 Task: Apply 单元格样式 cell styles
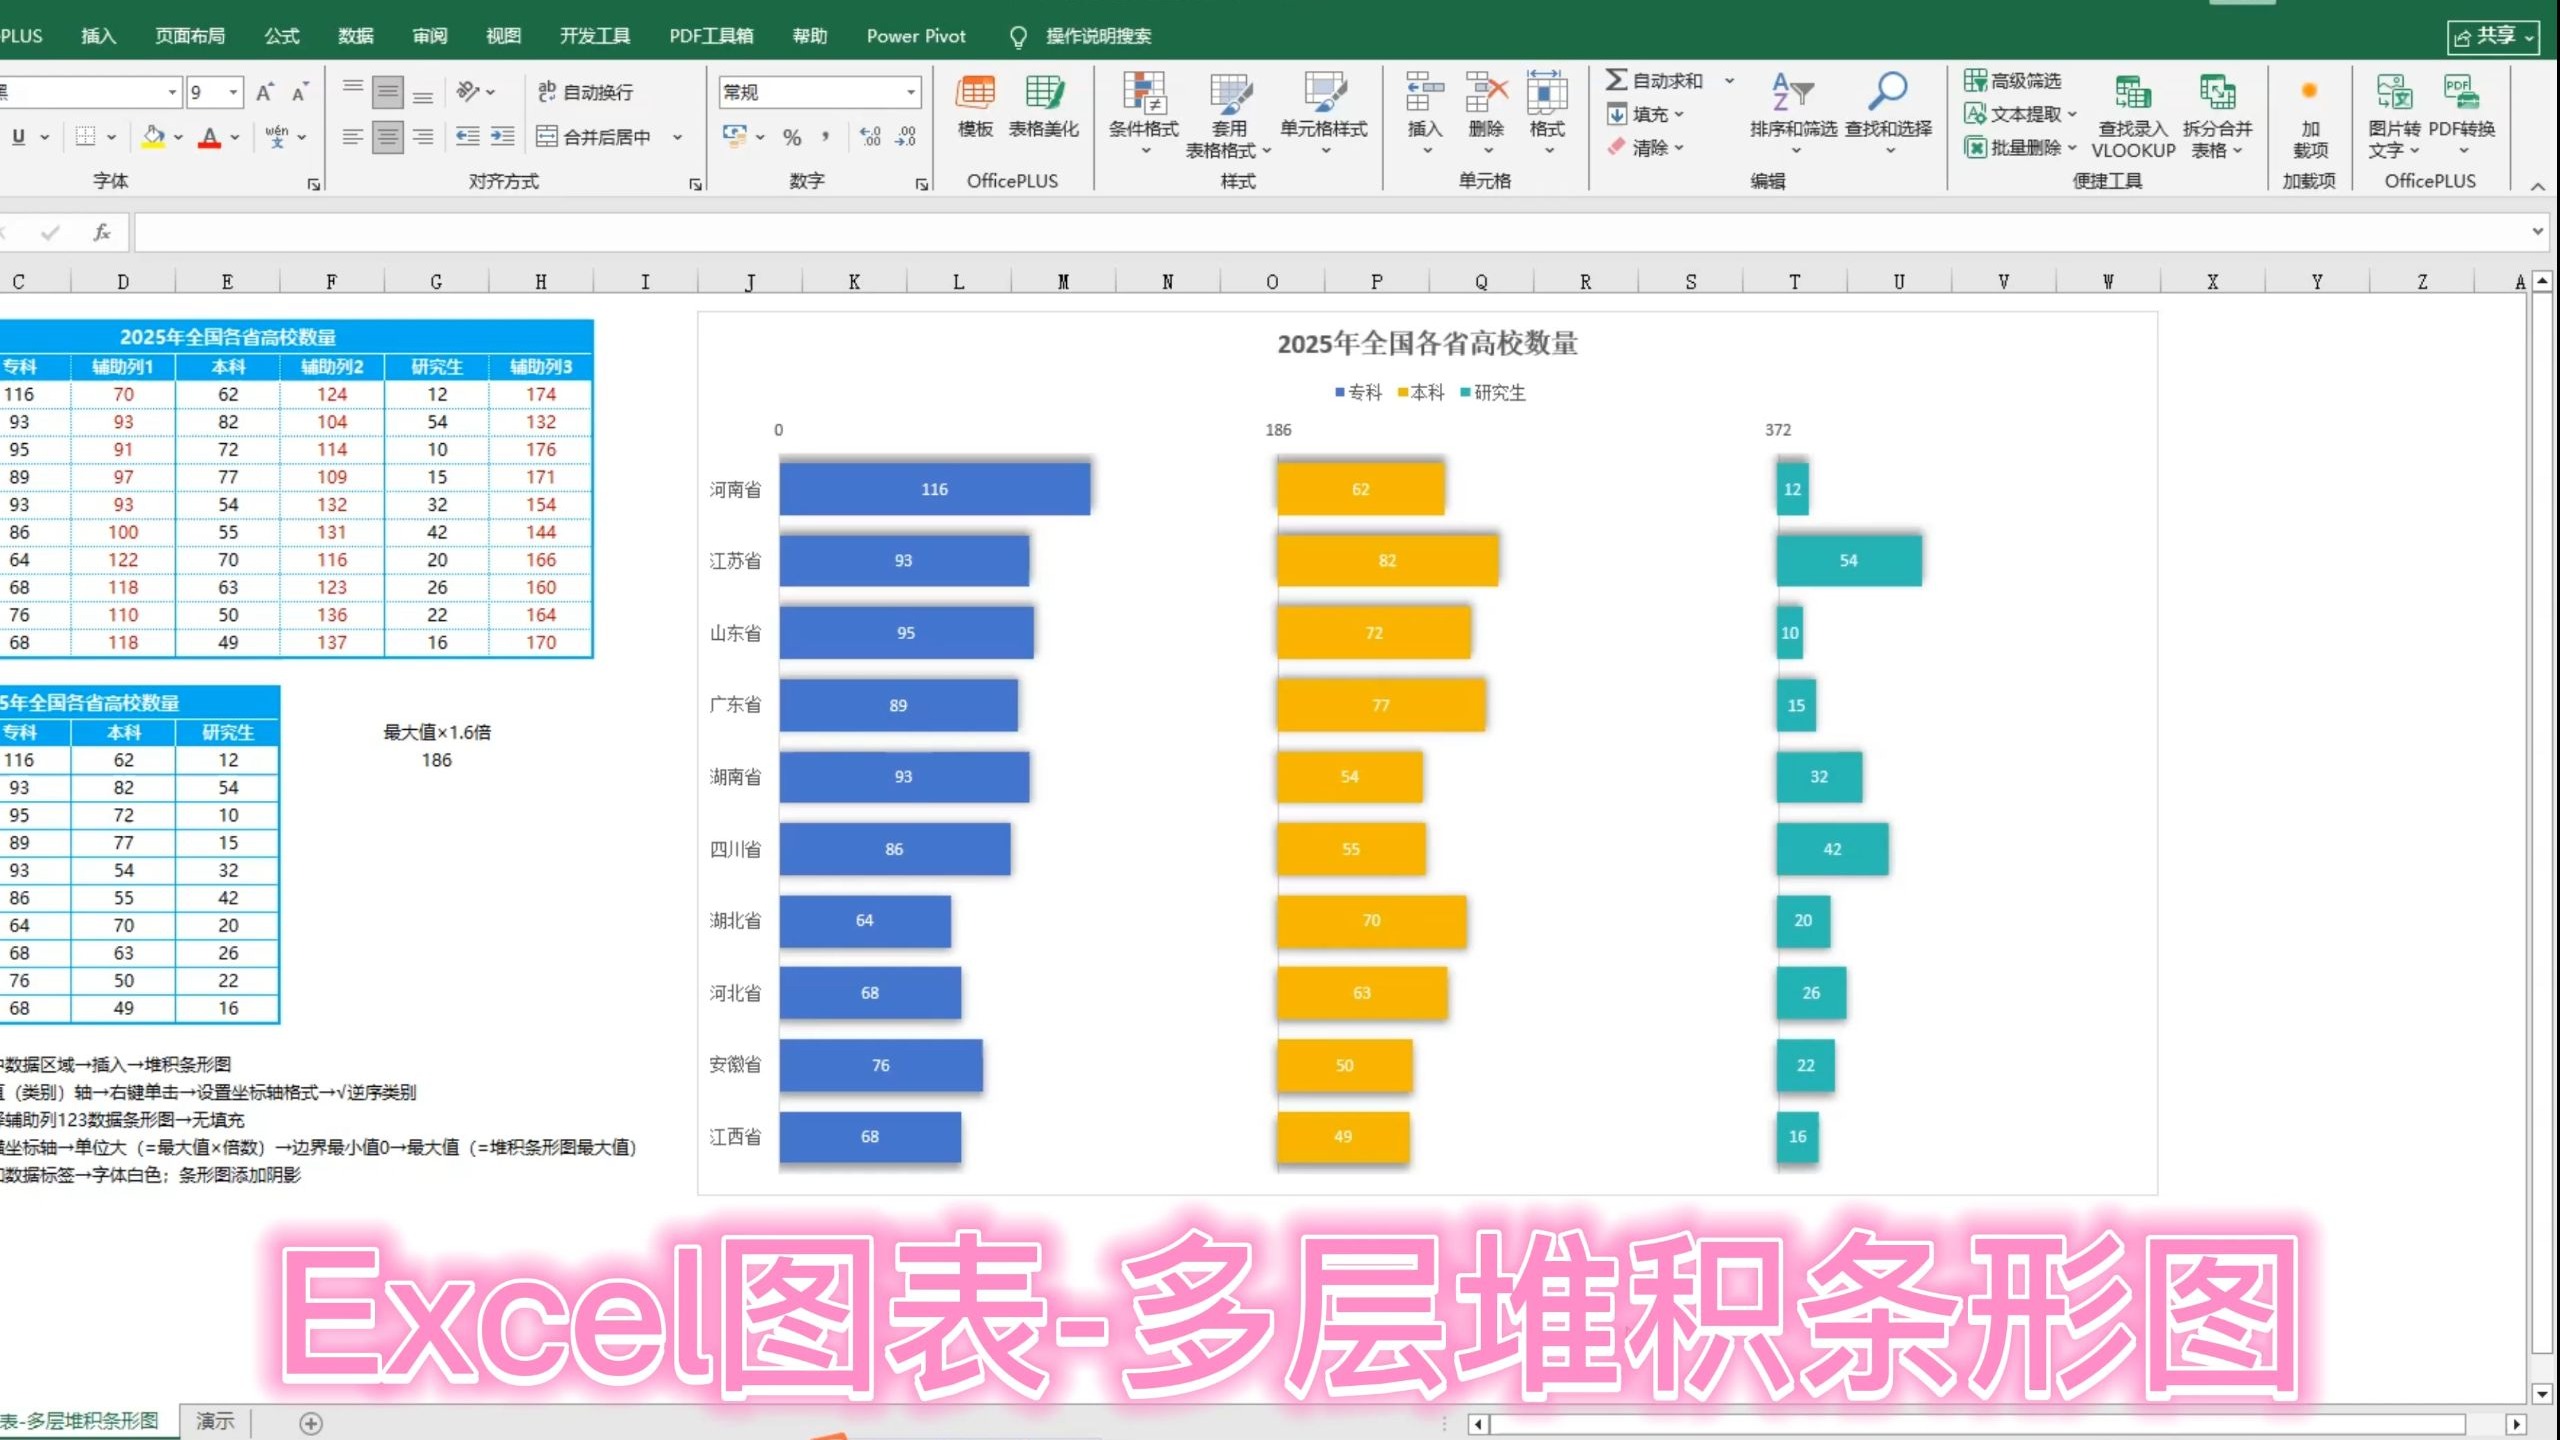pyautogui.click(x=1324, y=110)
